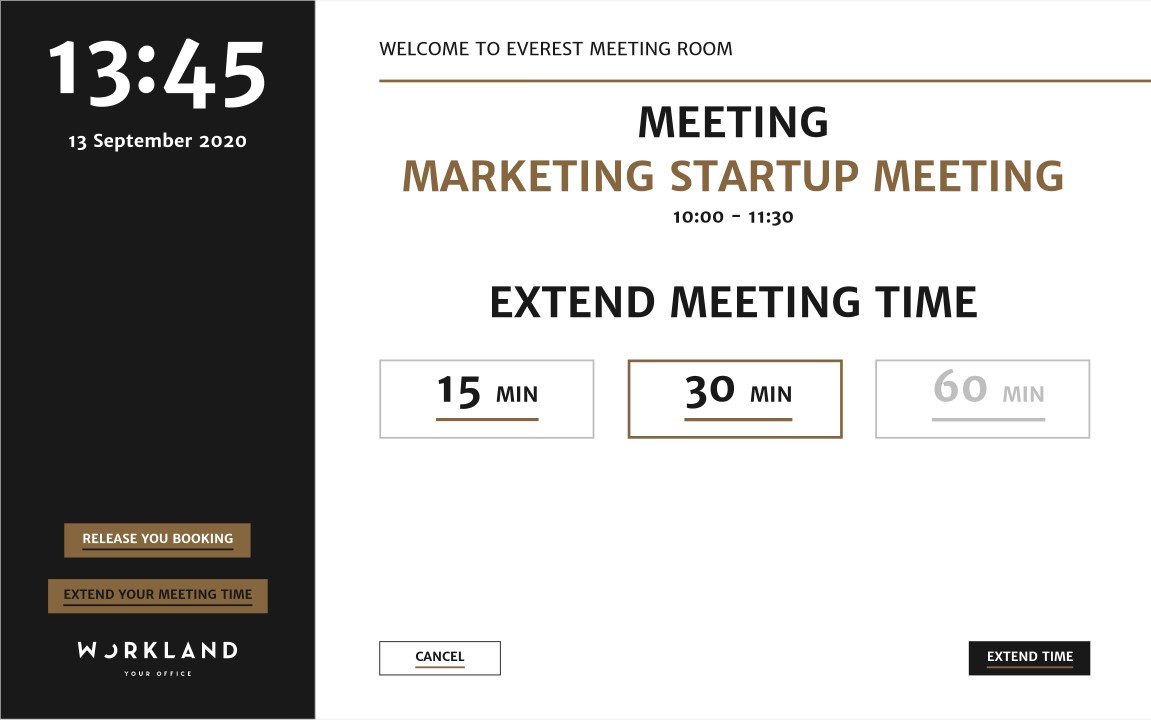Click the WORKLAND logo

point(157,651)
